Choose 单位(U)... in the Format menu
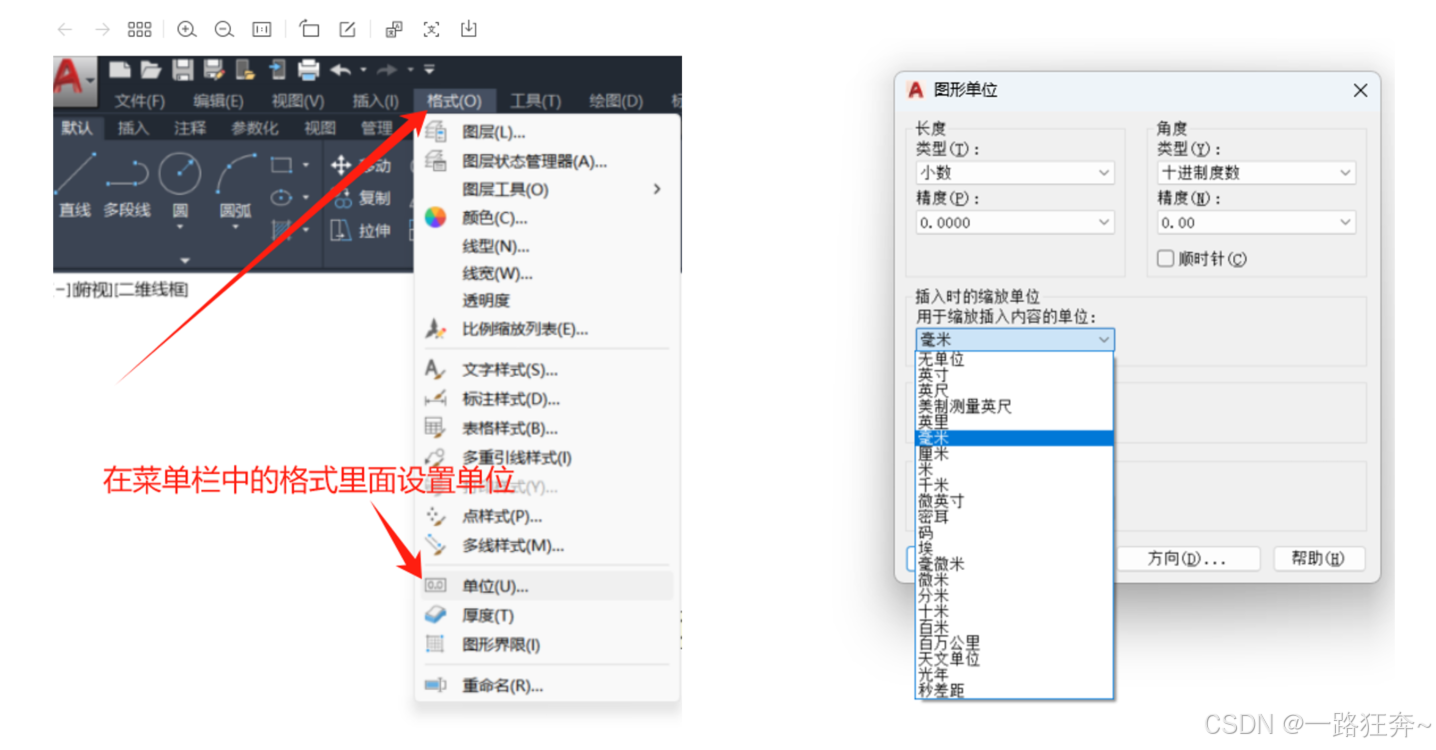 (546, 586)
